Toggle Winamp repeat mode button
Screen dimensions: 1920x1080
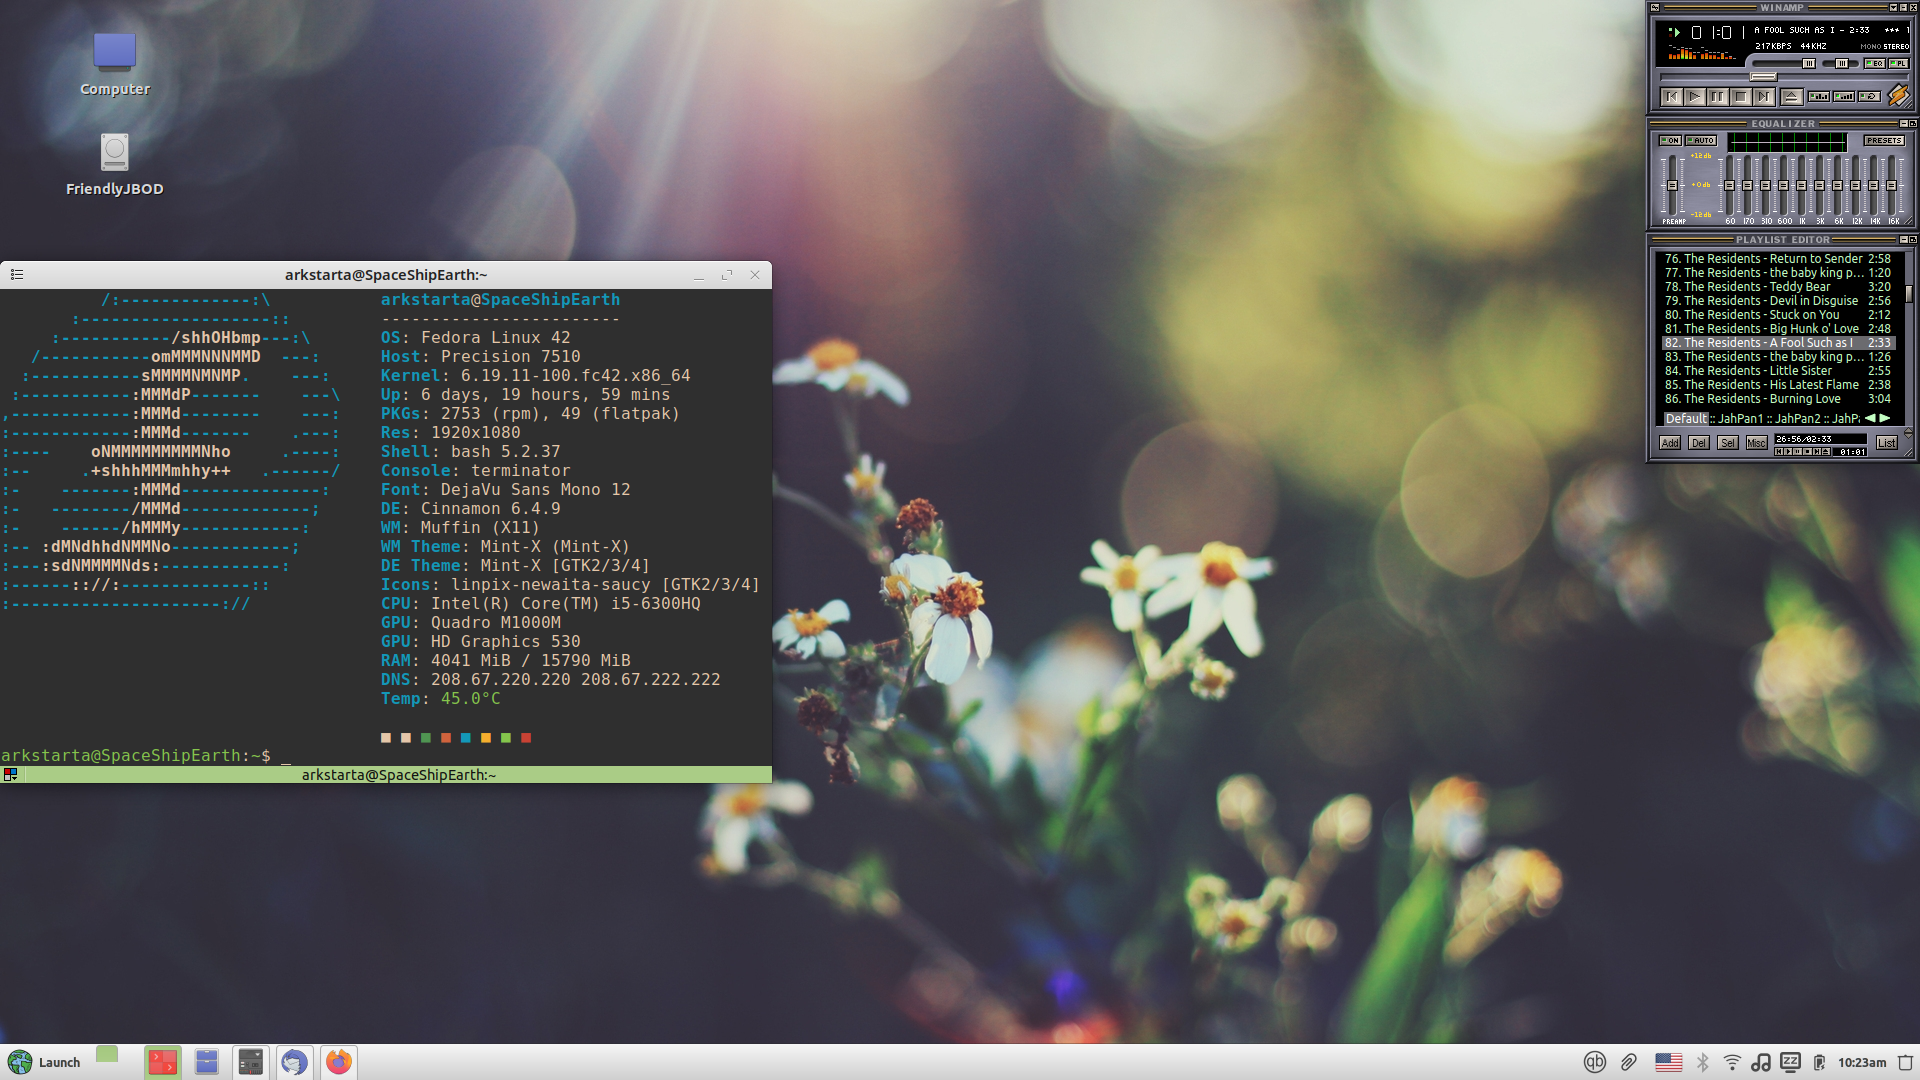pos(1869,97)
